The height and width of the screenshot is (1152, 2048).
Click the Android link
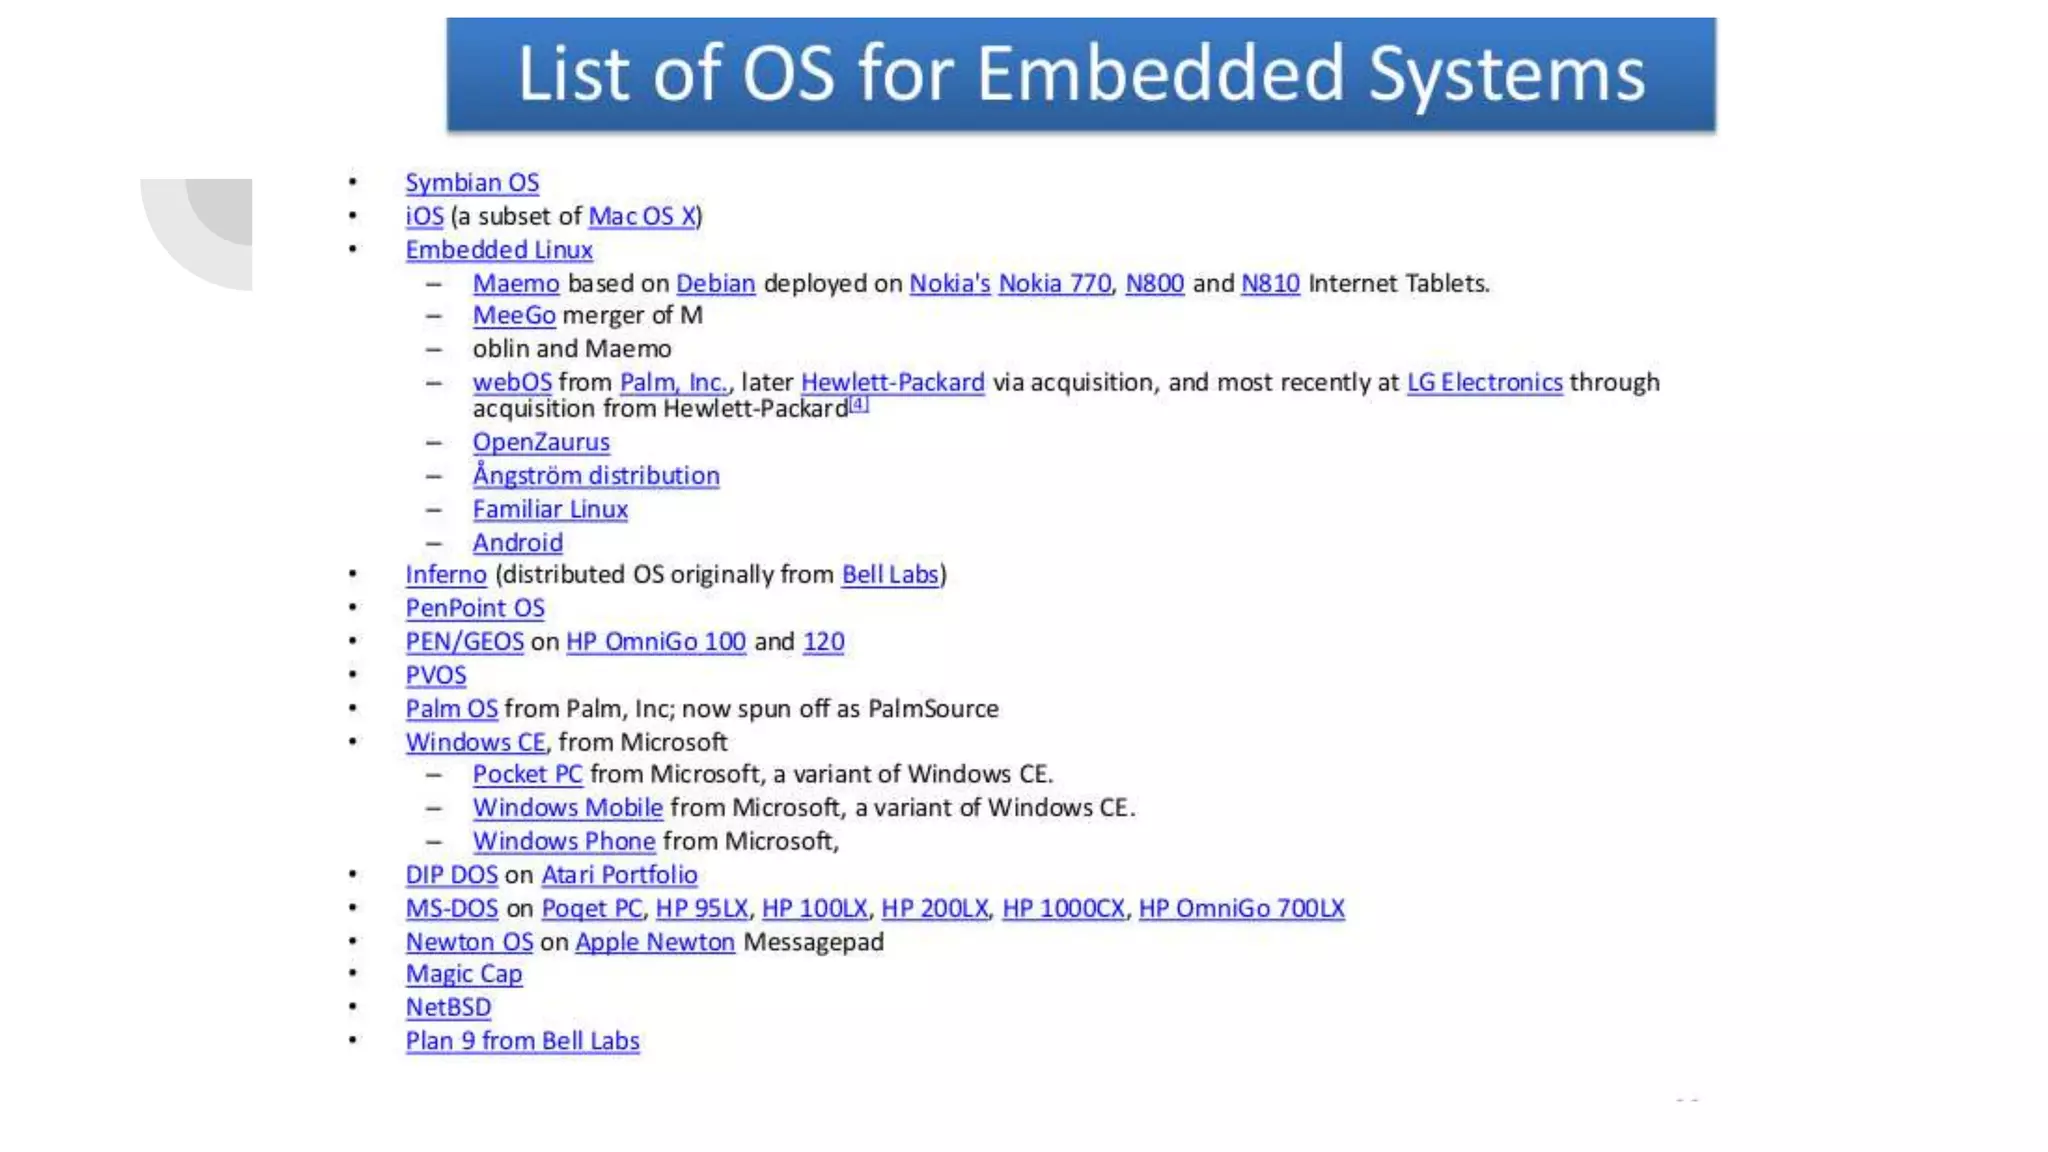click(518, 543)
